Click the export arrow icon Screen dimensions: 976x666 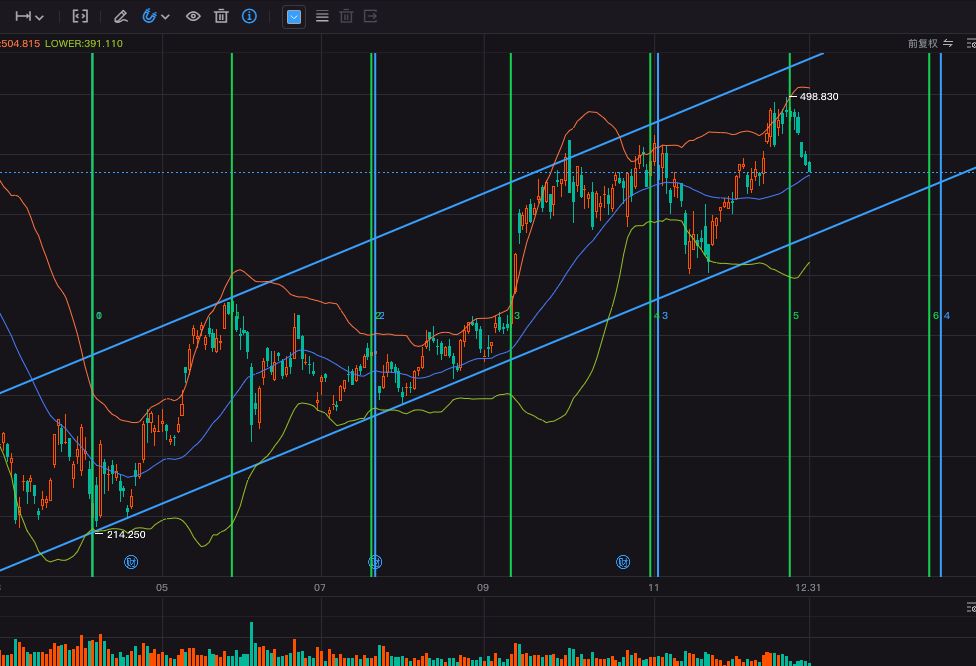click(x=370, y=16)
